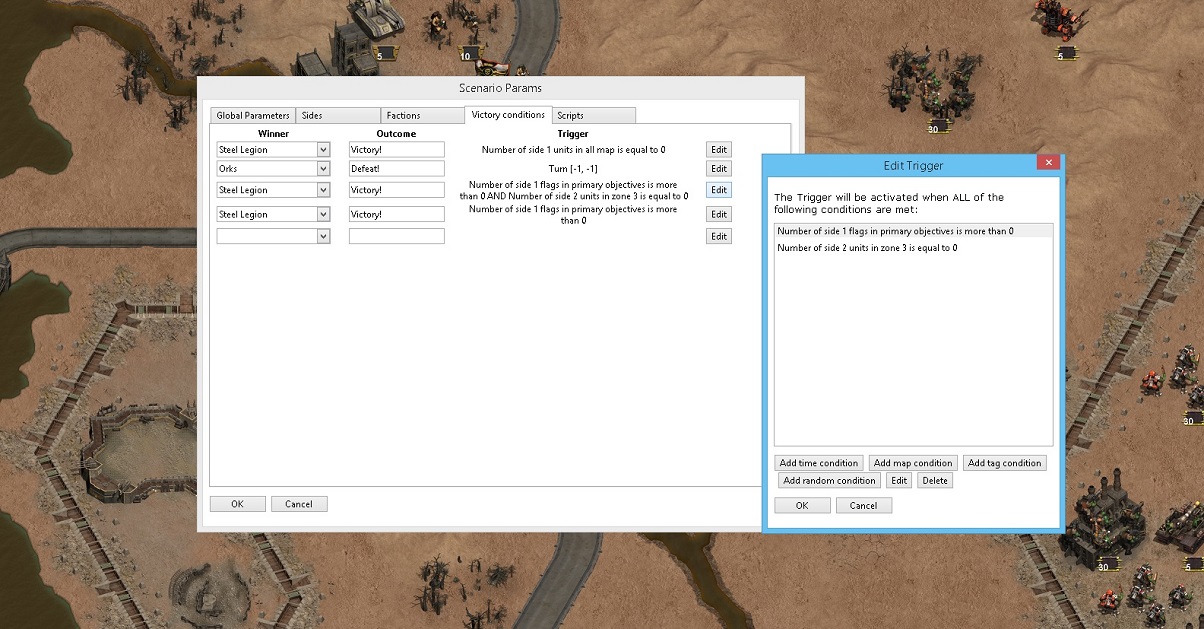Cancel the Scenario Params dialog
The image size is (1204, 629).
(299, 504)
